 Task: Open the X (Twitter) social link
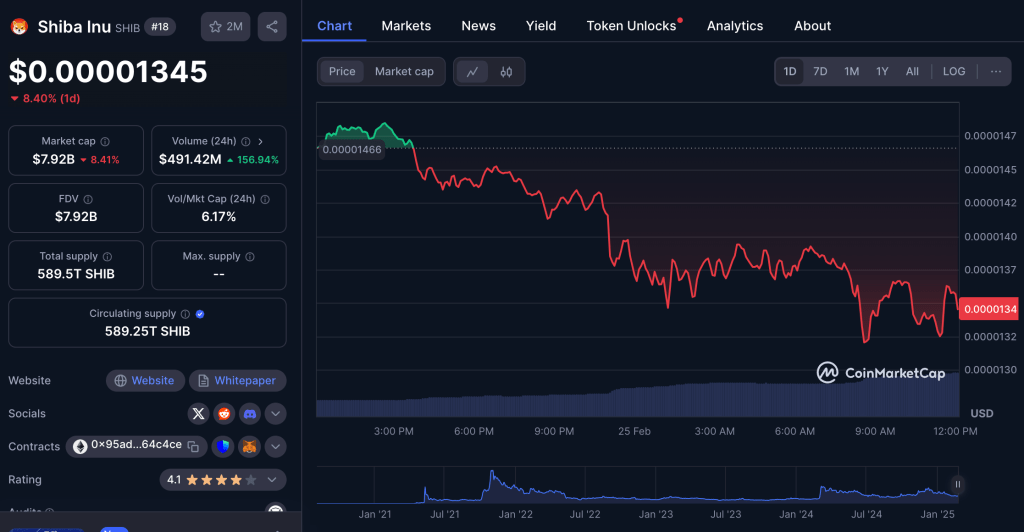[198, 413]
